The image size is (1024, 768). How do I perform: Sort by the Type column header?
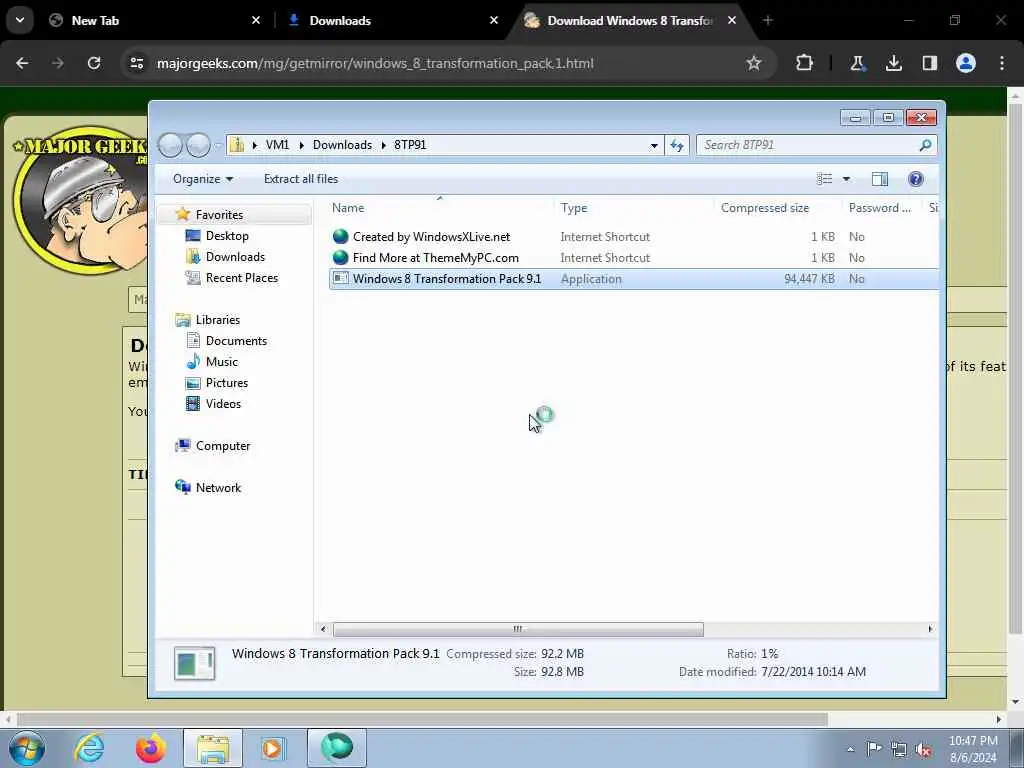(x=633, y=208)
